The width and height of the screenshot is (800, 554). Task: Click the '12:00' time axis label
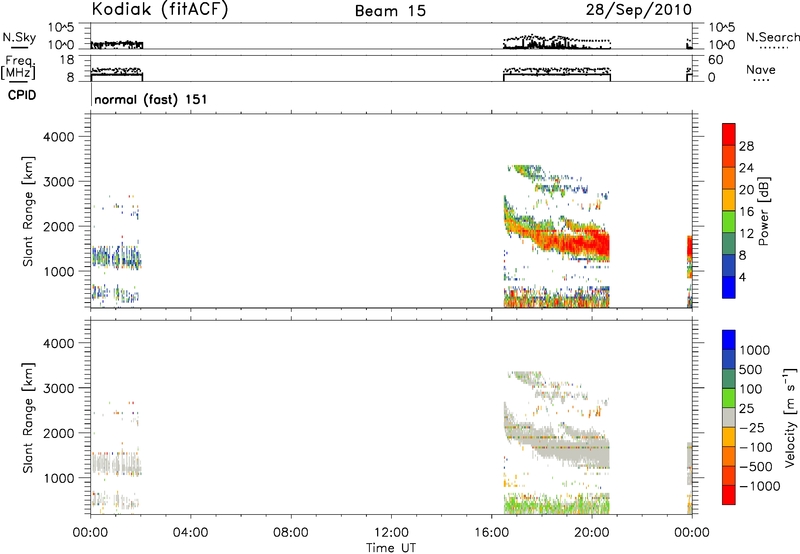(391, 533)
